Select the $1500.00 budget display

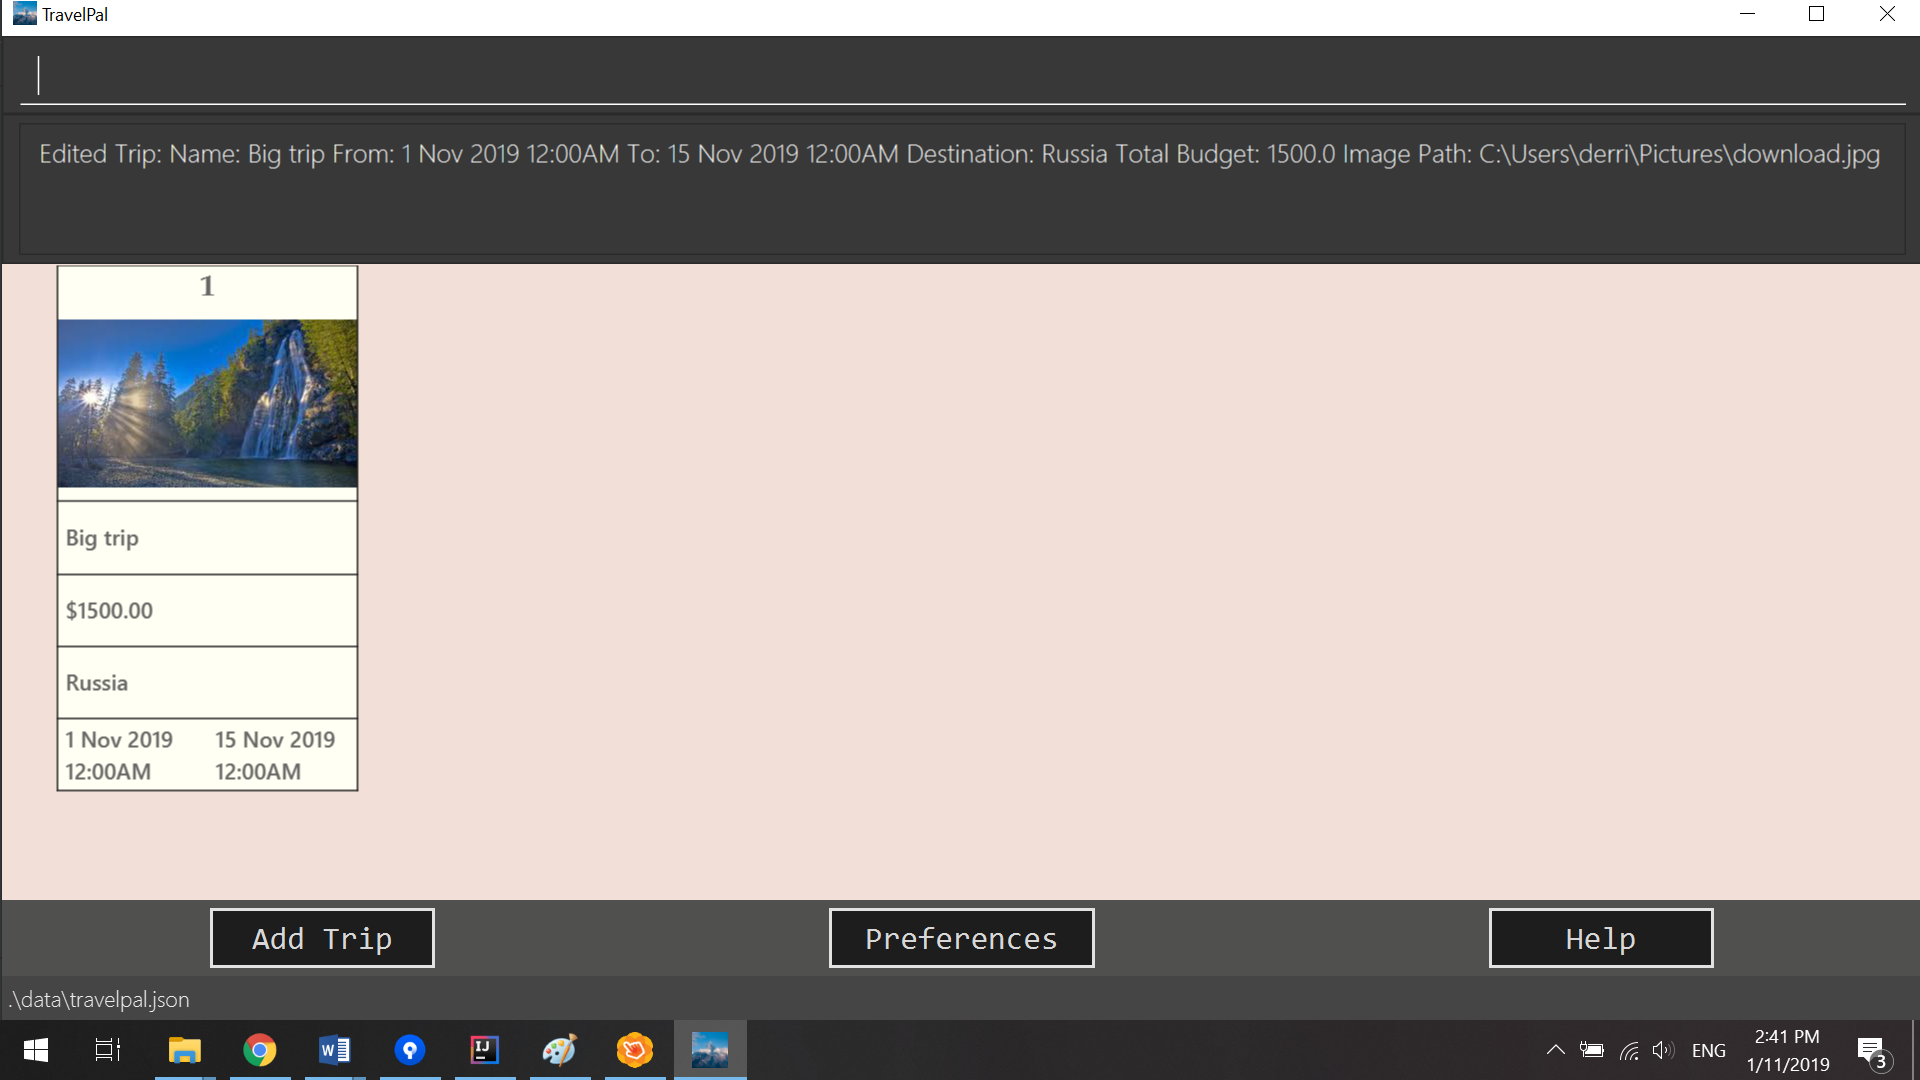(207, 611)
